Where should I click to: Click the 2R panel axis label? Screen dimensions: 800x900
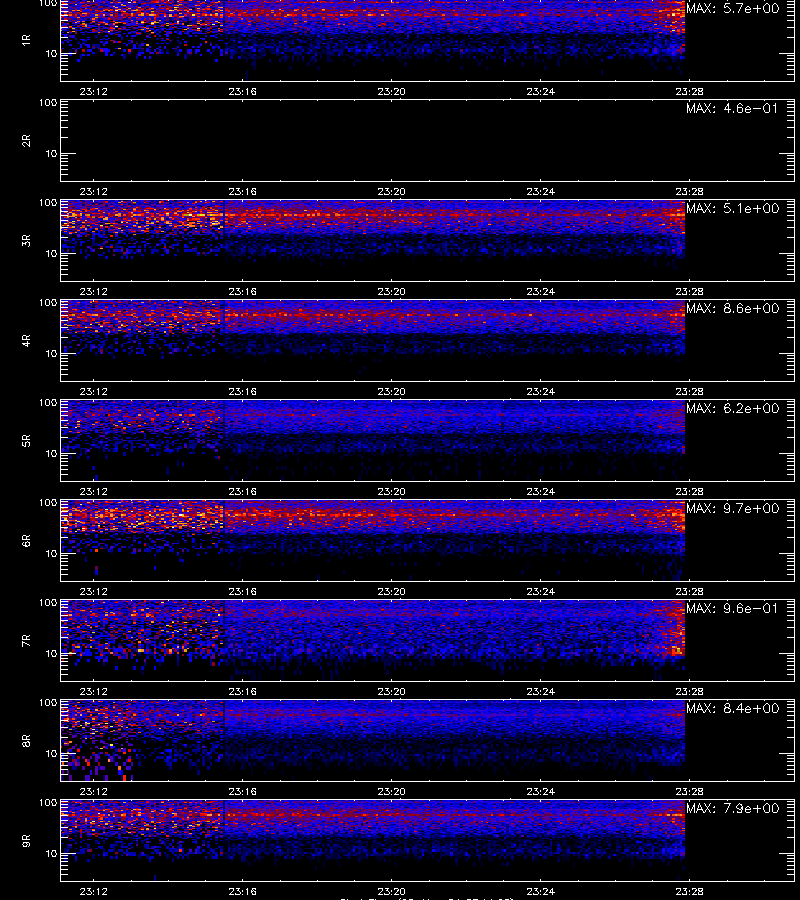coord(26,141)
